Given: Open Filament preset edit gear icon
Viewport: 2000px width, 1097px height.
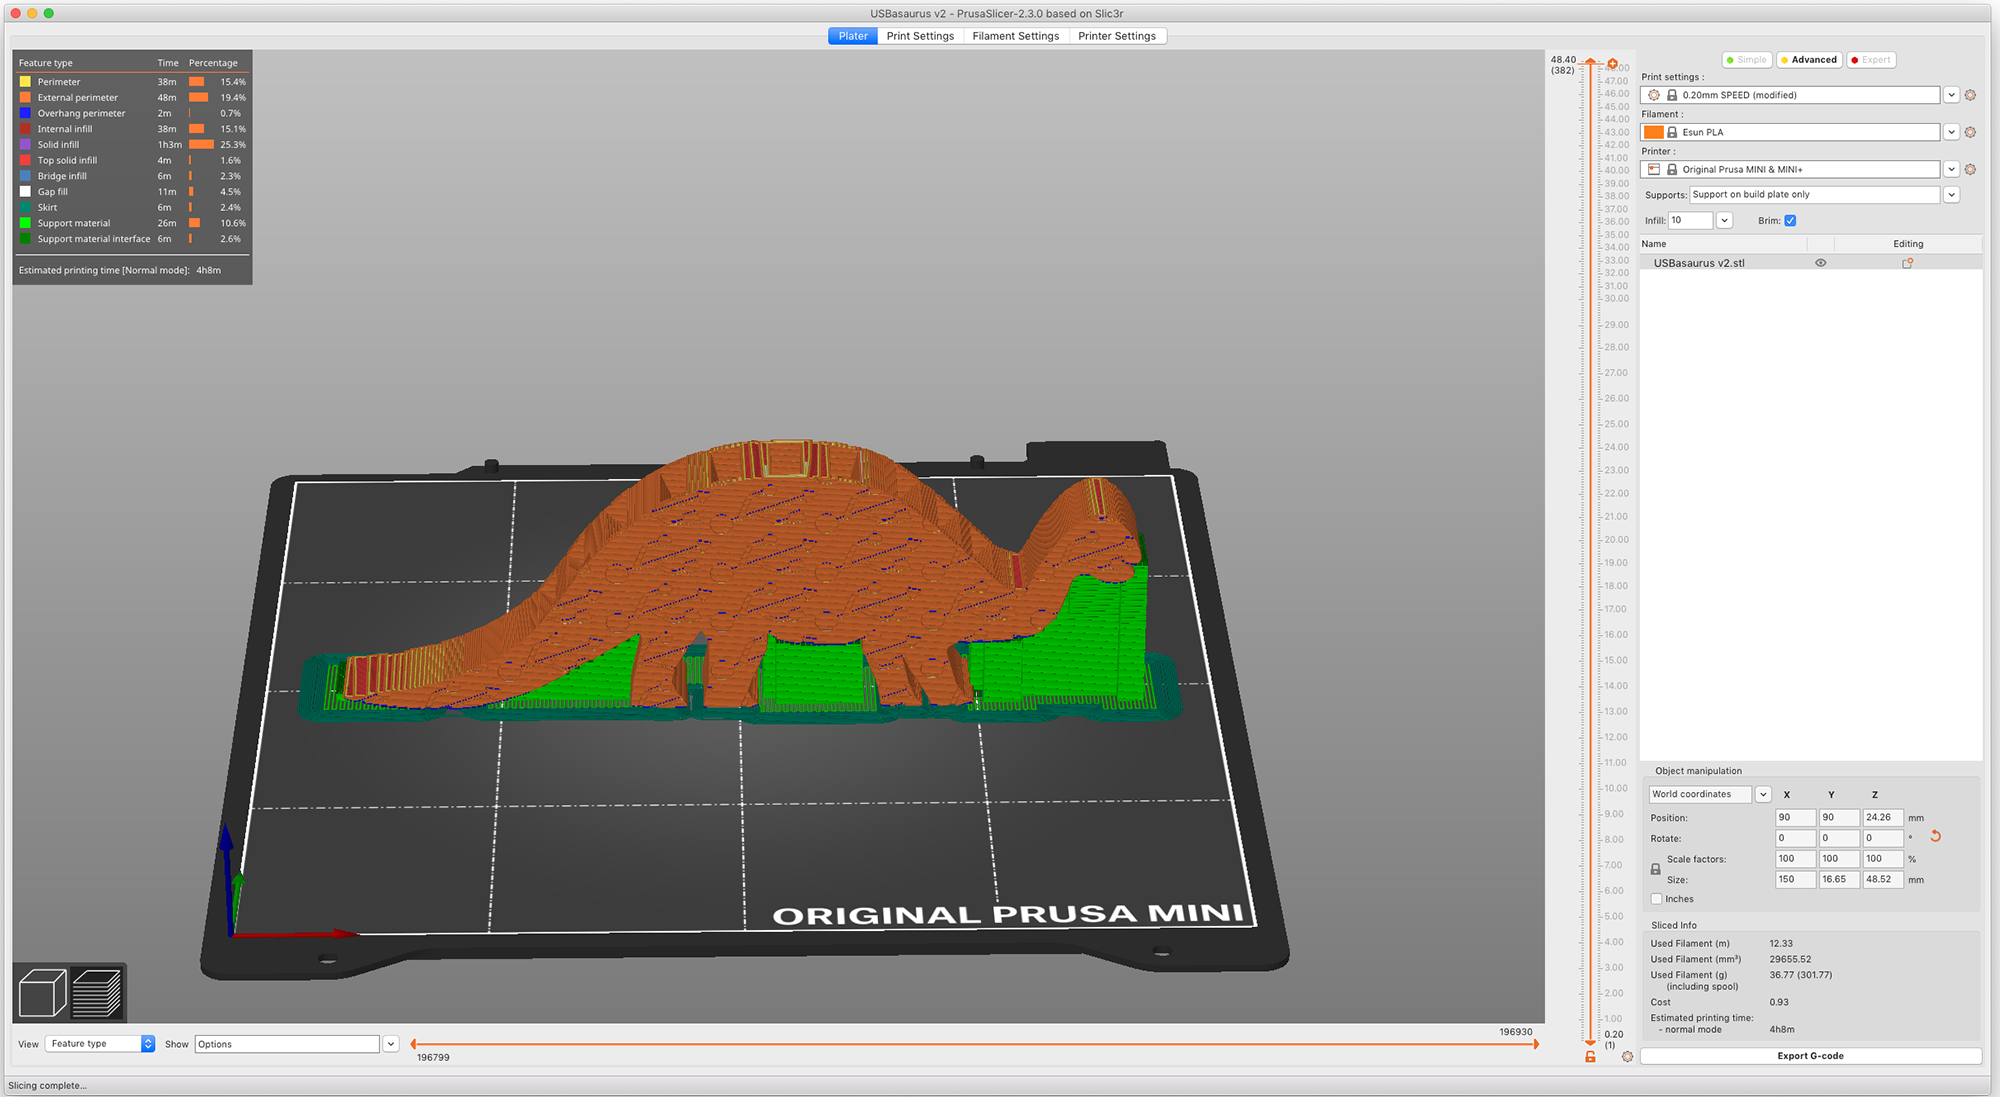Looking at the screenshot, I should [x=1970, y=132].
